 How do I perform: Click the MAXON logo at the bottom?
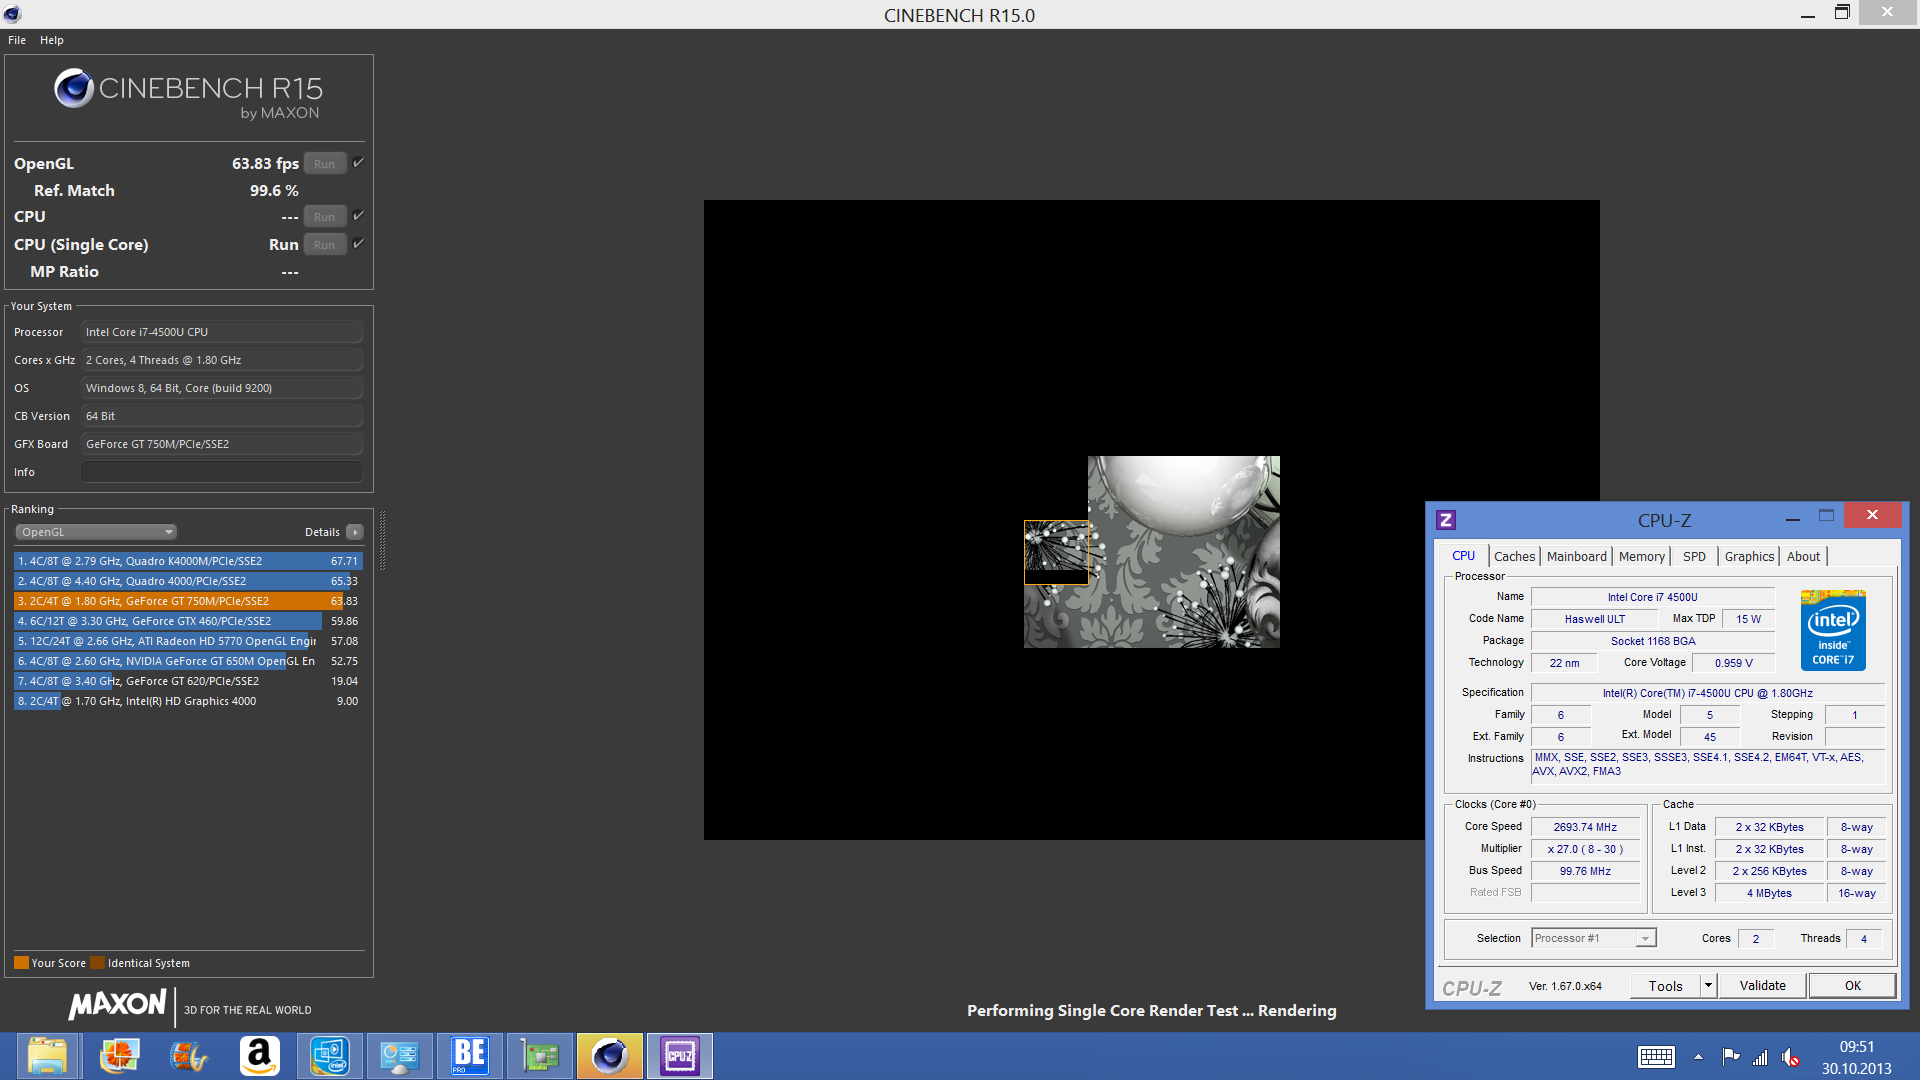click(118, 1005)
